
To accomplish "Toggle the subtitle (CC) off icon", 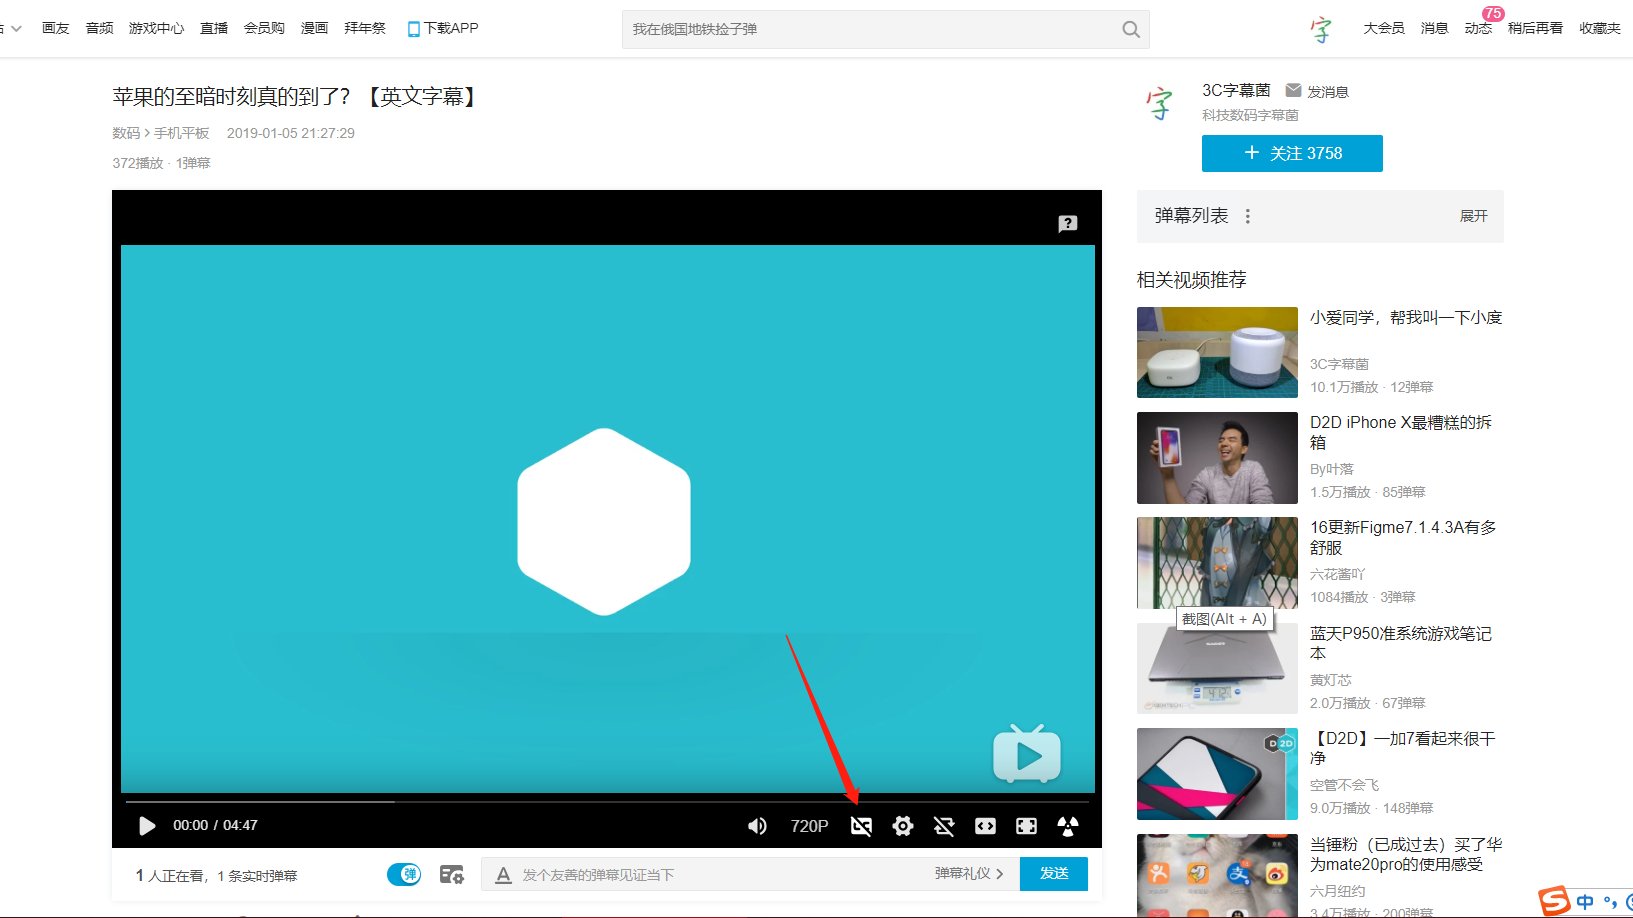I will pos(861,826).
